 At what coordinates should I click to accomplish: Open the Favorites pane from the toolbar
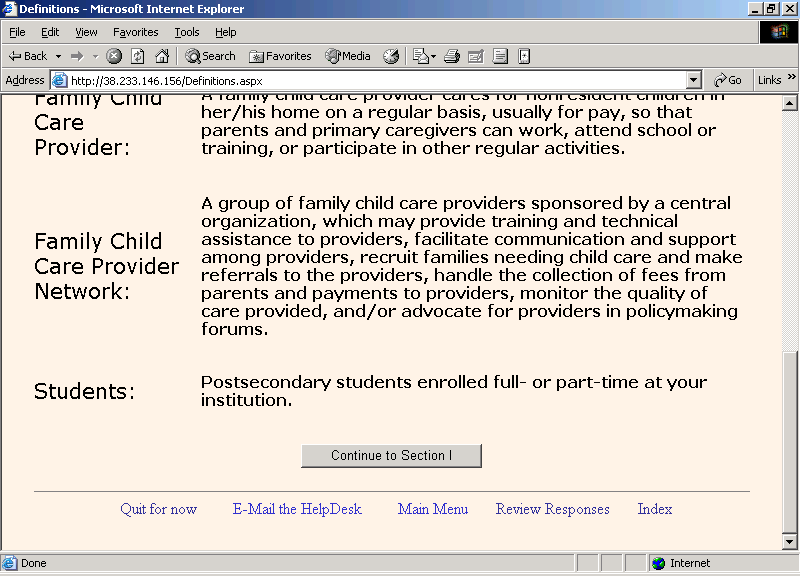click(x=280, y=56)
